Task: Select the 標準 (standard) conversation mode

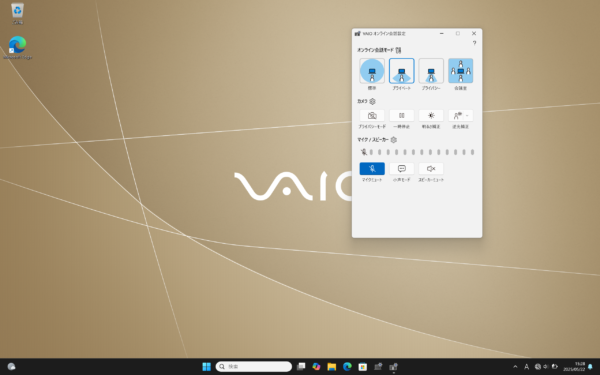Action: point(372,71)
